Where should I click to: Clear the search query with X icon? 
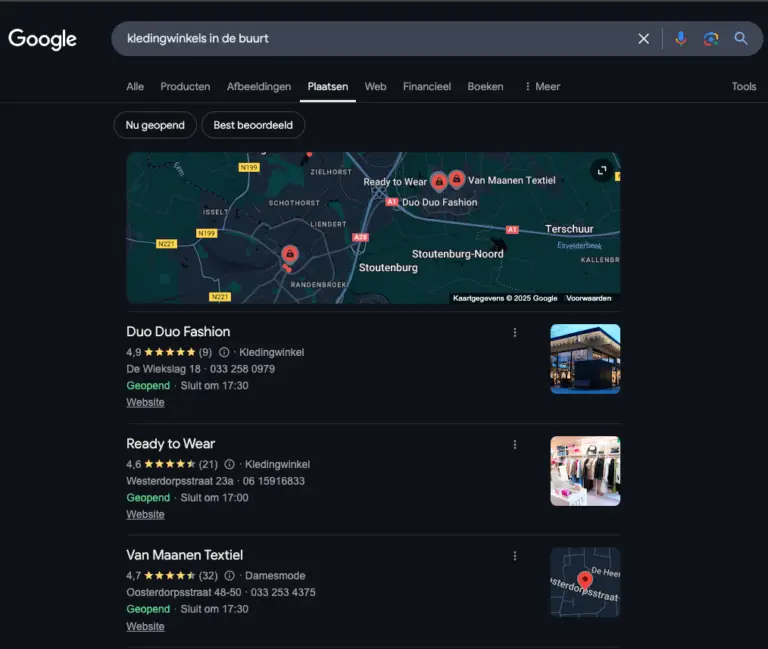(644, 39)
